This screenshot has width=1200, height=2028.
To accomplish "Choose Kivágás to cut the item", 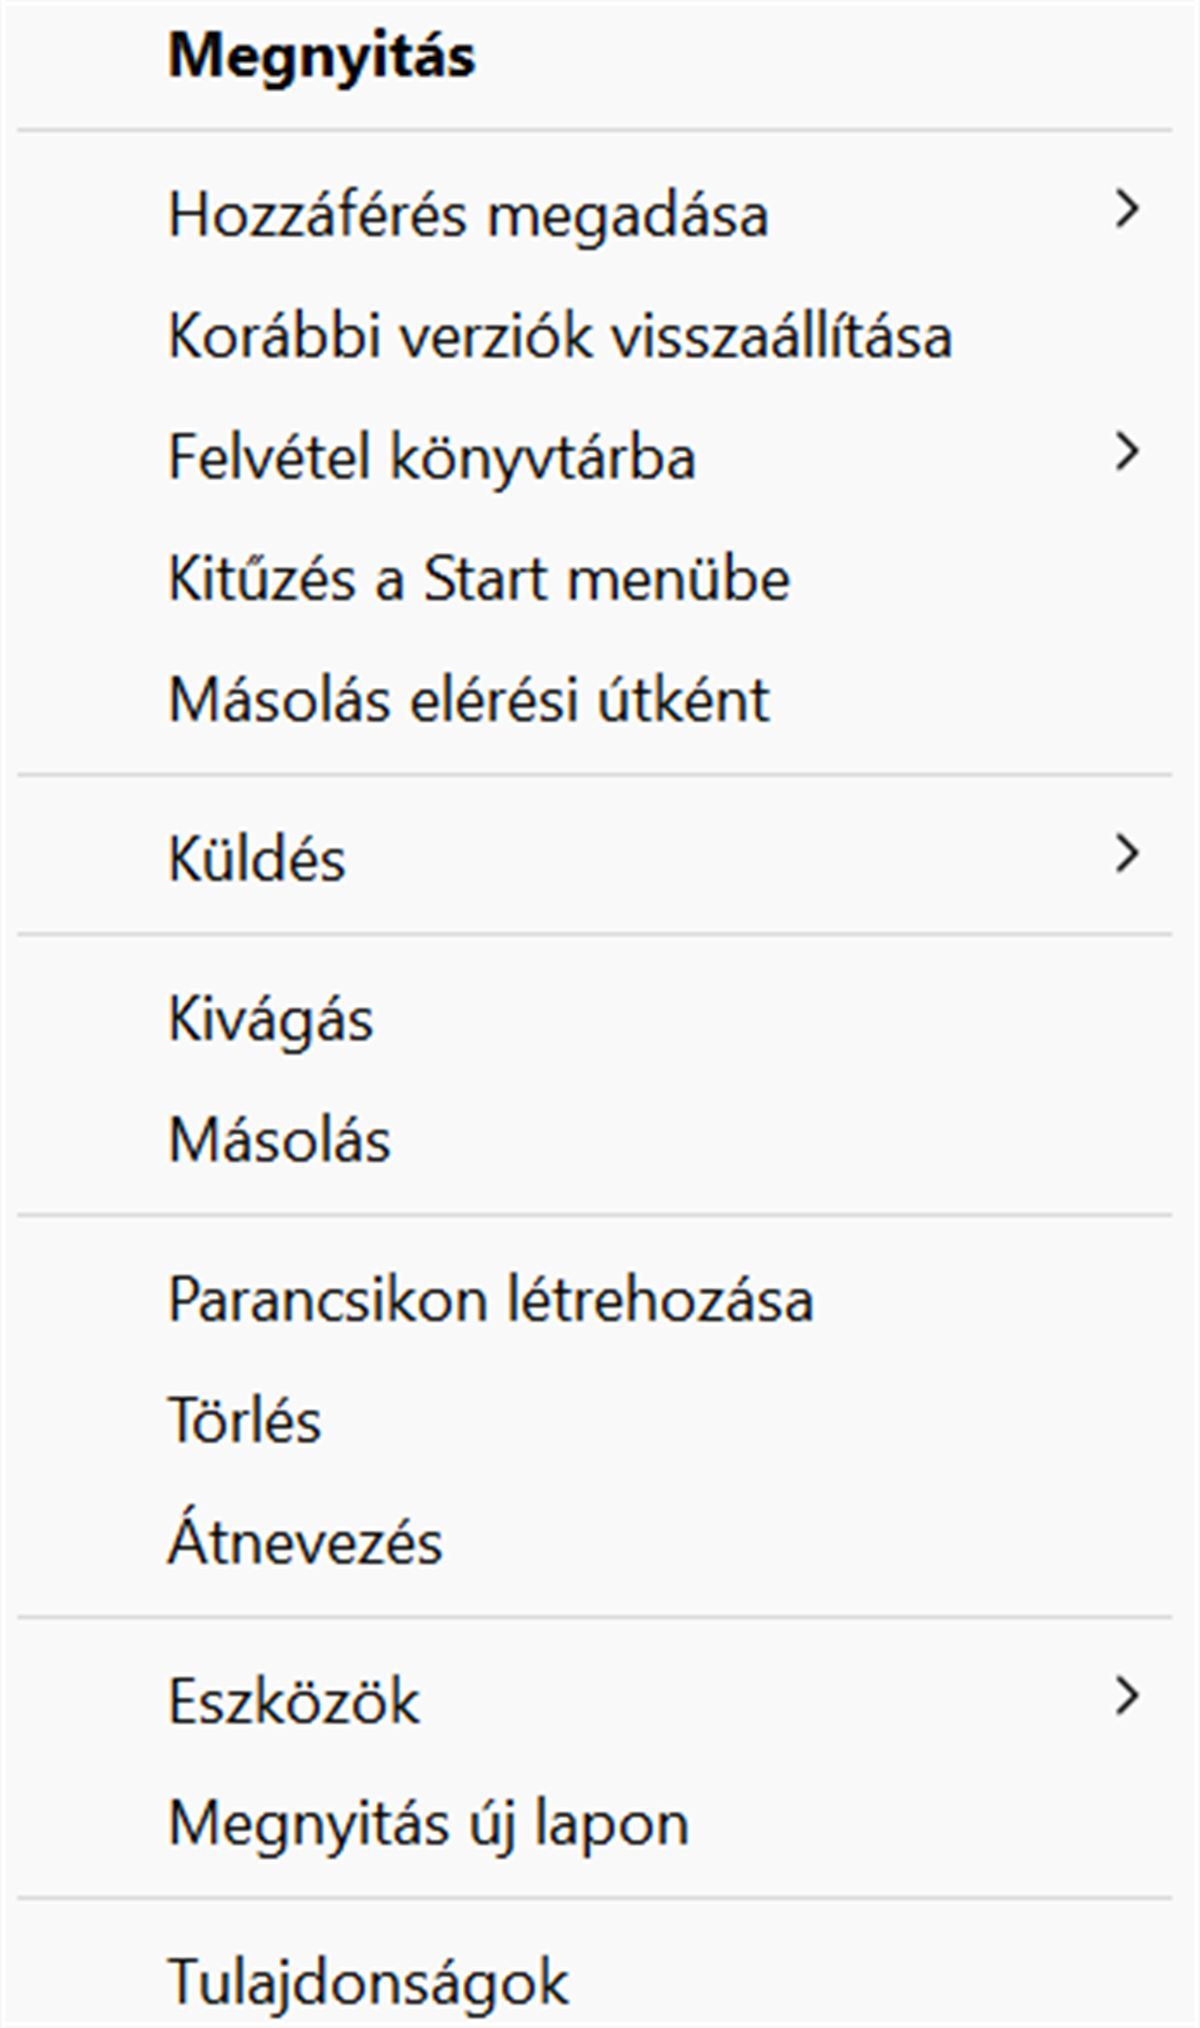I will click(x=270, y=1020).
